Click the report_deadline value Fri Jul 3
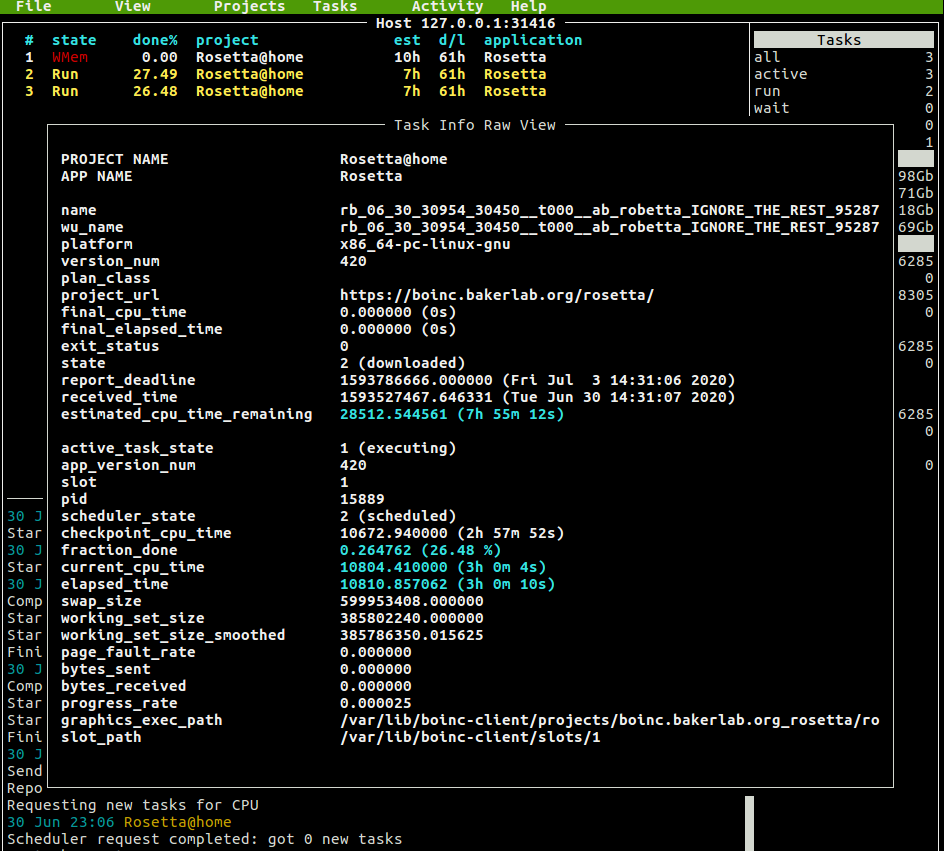 tap(537, 380)
